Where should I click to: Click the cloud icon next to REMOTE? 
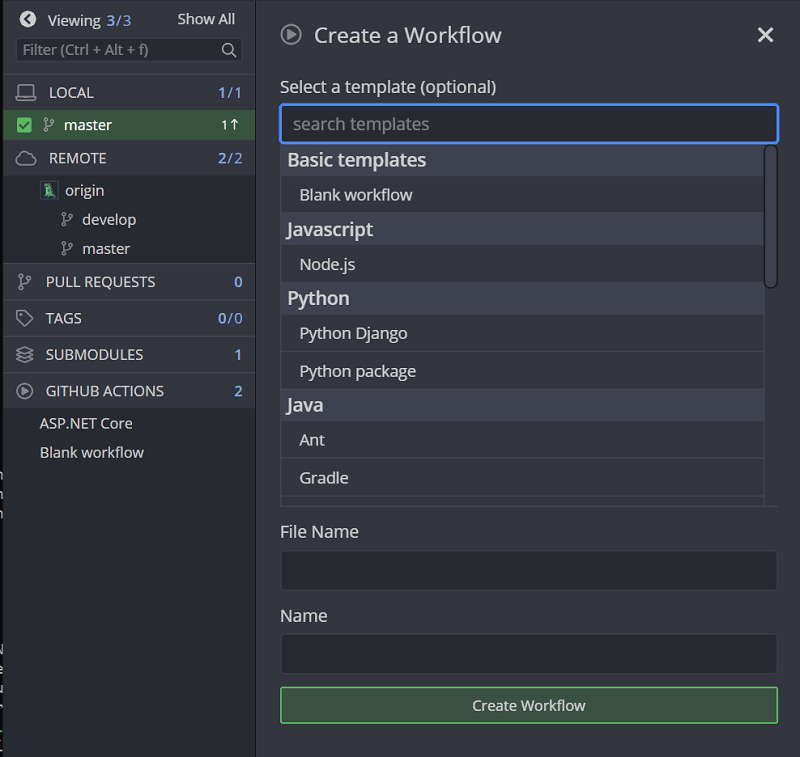point(25,159)
